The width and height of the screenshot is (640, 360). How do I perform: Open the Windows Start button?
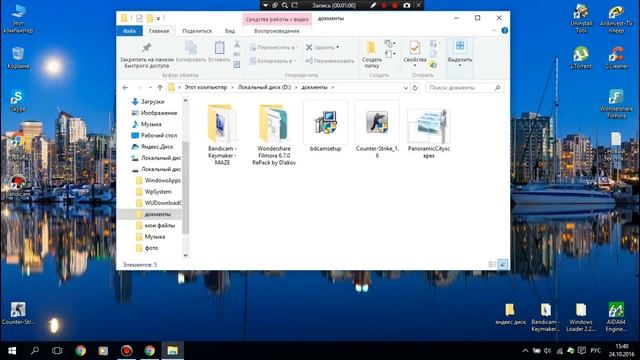point(12,351)
